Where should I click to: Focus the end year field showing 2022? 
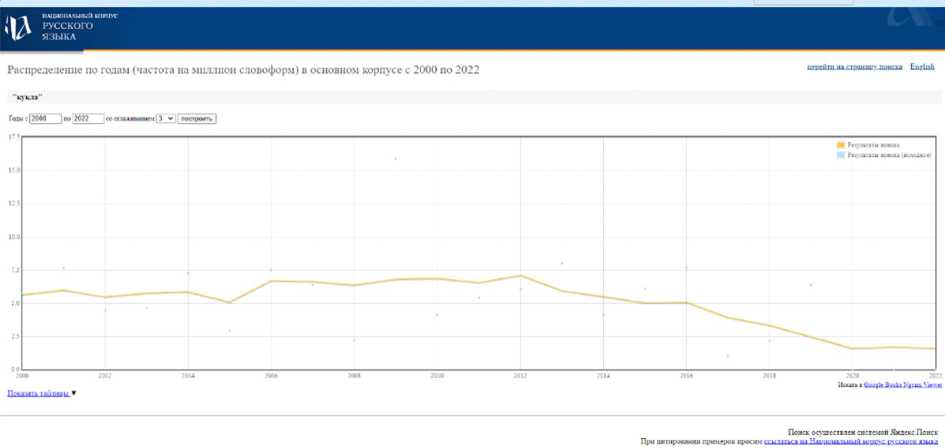pos(88,118)
